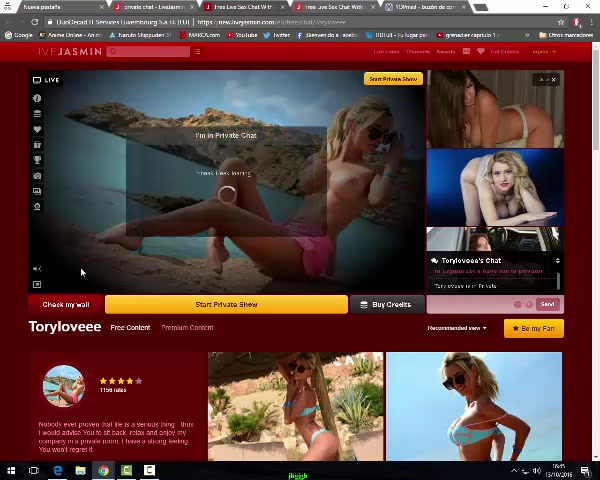Viewport: 600px width, 480px height.
Task: Click the heart favorite icon in sidebar
Action: click(x=37, y=129)
